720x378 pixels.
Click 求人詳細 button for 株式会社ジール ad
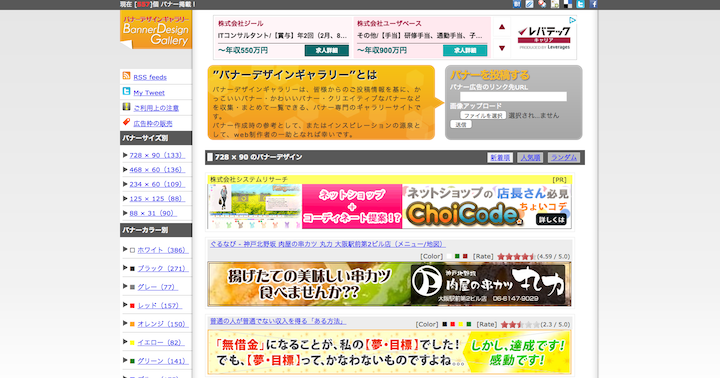(x=326, y=51)
